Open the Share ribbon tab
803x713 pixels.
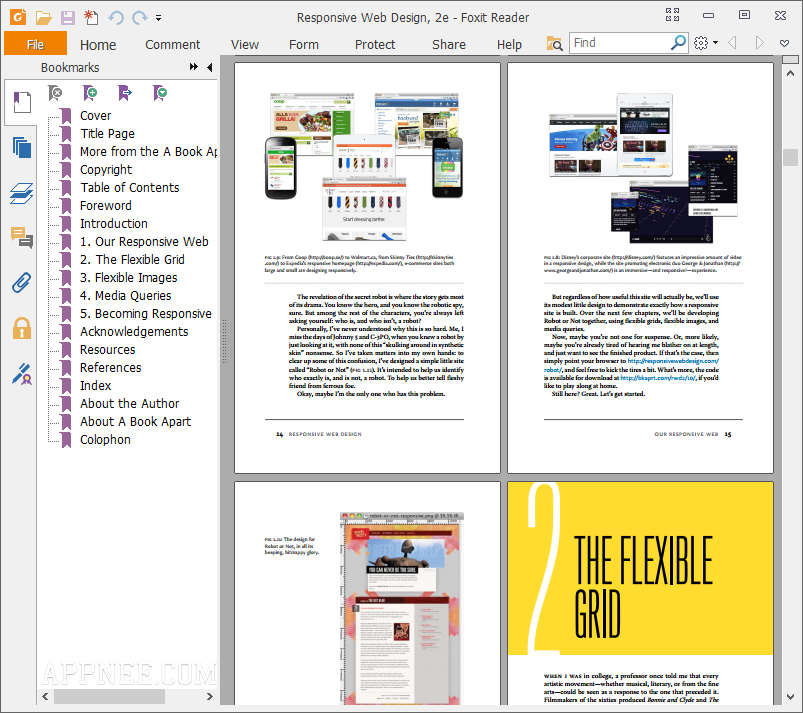[449, 45]
